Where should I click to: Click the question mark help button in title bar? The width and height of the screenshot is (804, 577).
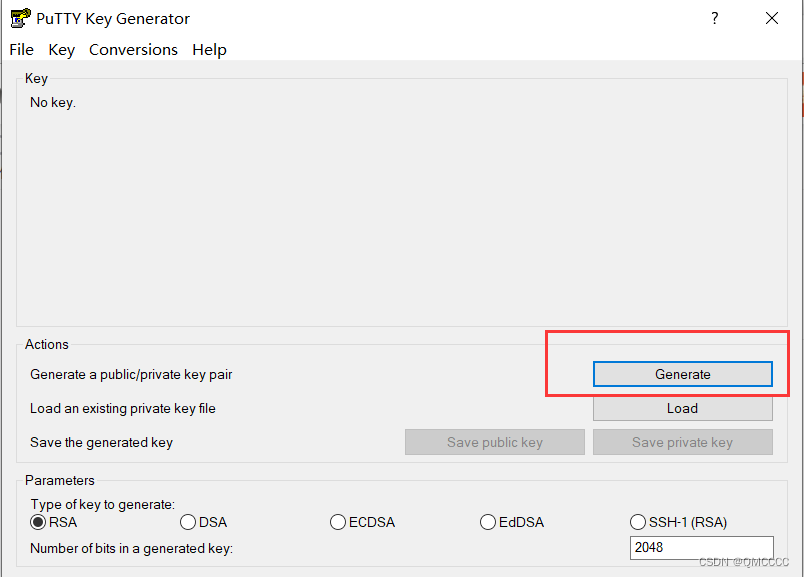pos(715,18)
